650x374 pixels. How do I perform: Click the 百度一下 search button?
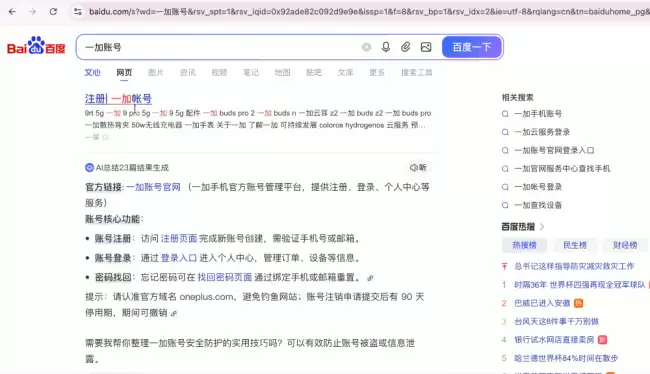pyautogui.click(x=472, y=47)
